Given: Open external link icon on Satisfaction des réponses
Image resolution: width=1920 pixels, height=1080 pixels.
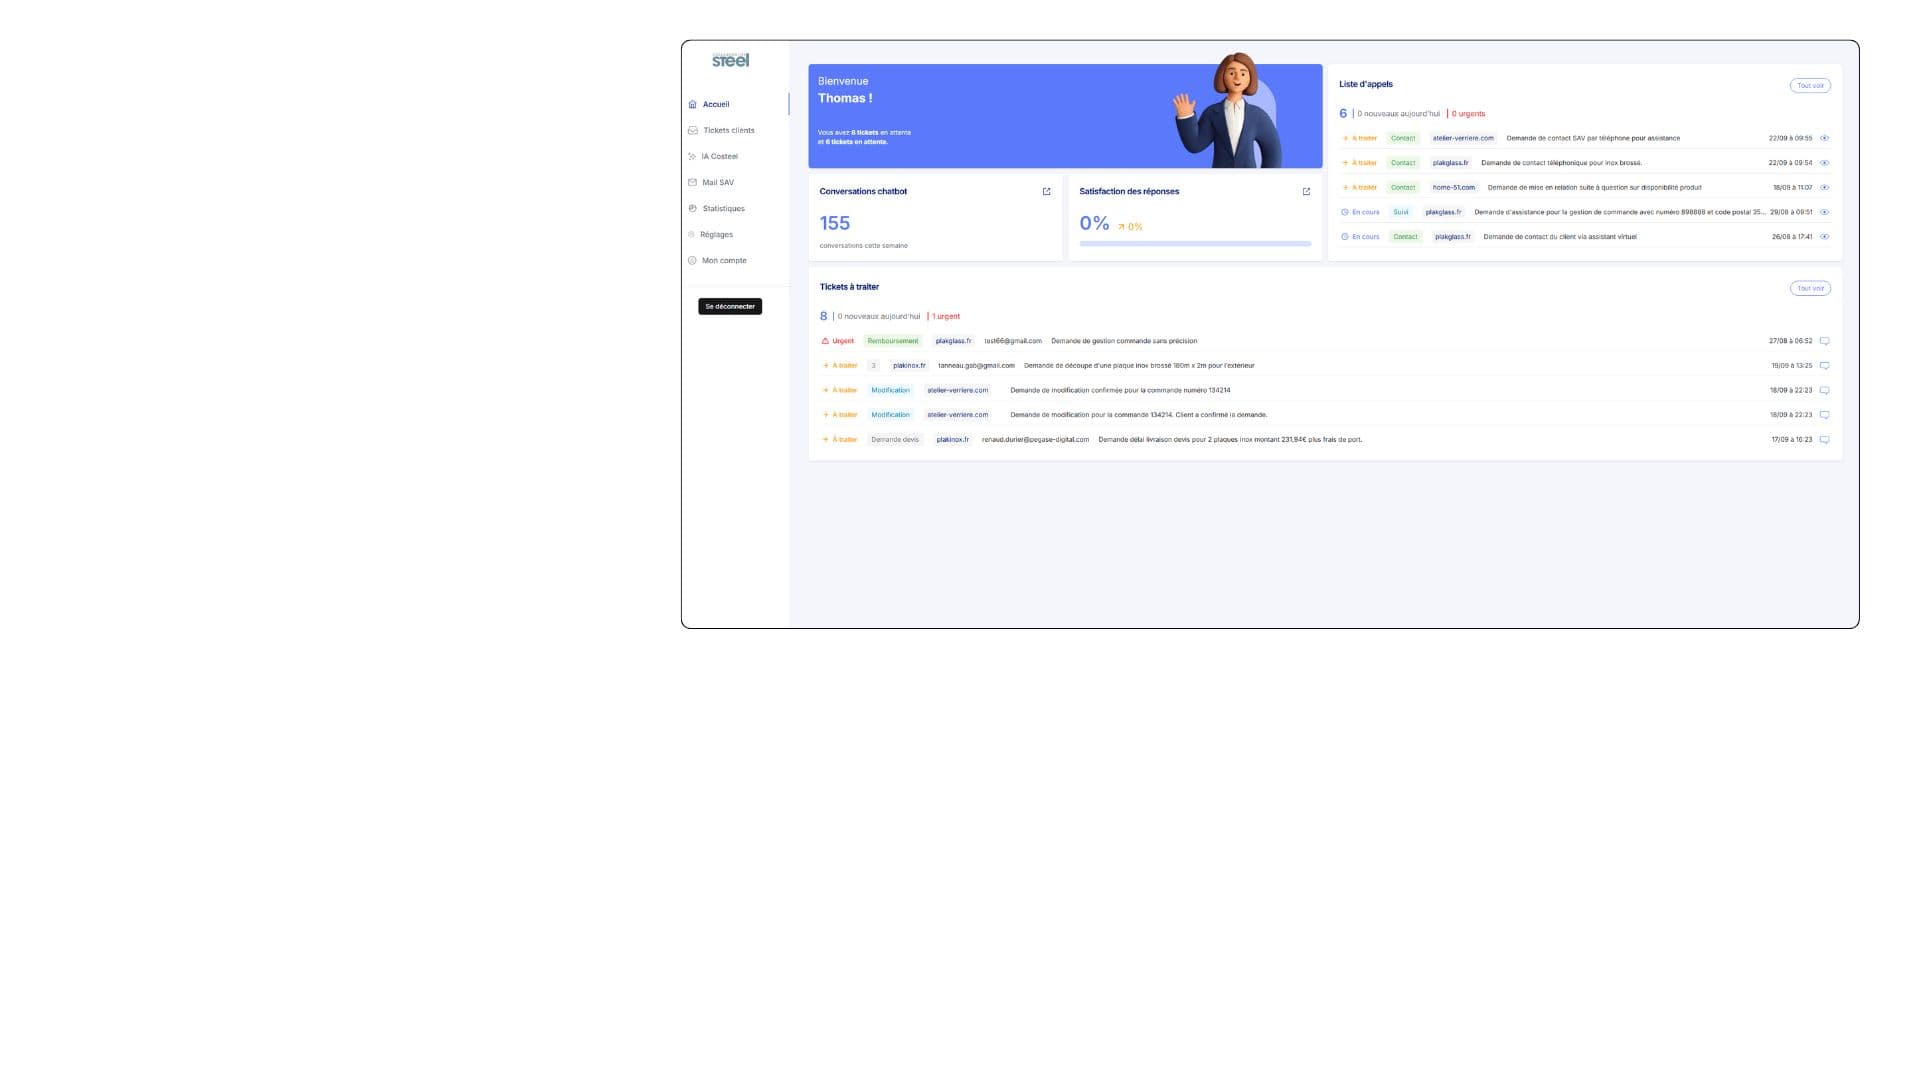Looking at the screenshot, I should [x=1306, y=191].
